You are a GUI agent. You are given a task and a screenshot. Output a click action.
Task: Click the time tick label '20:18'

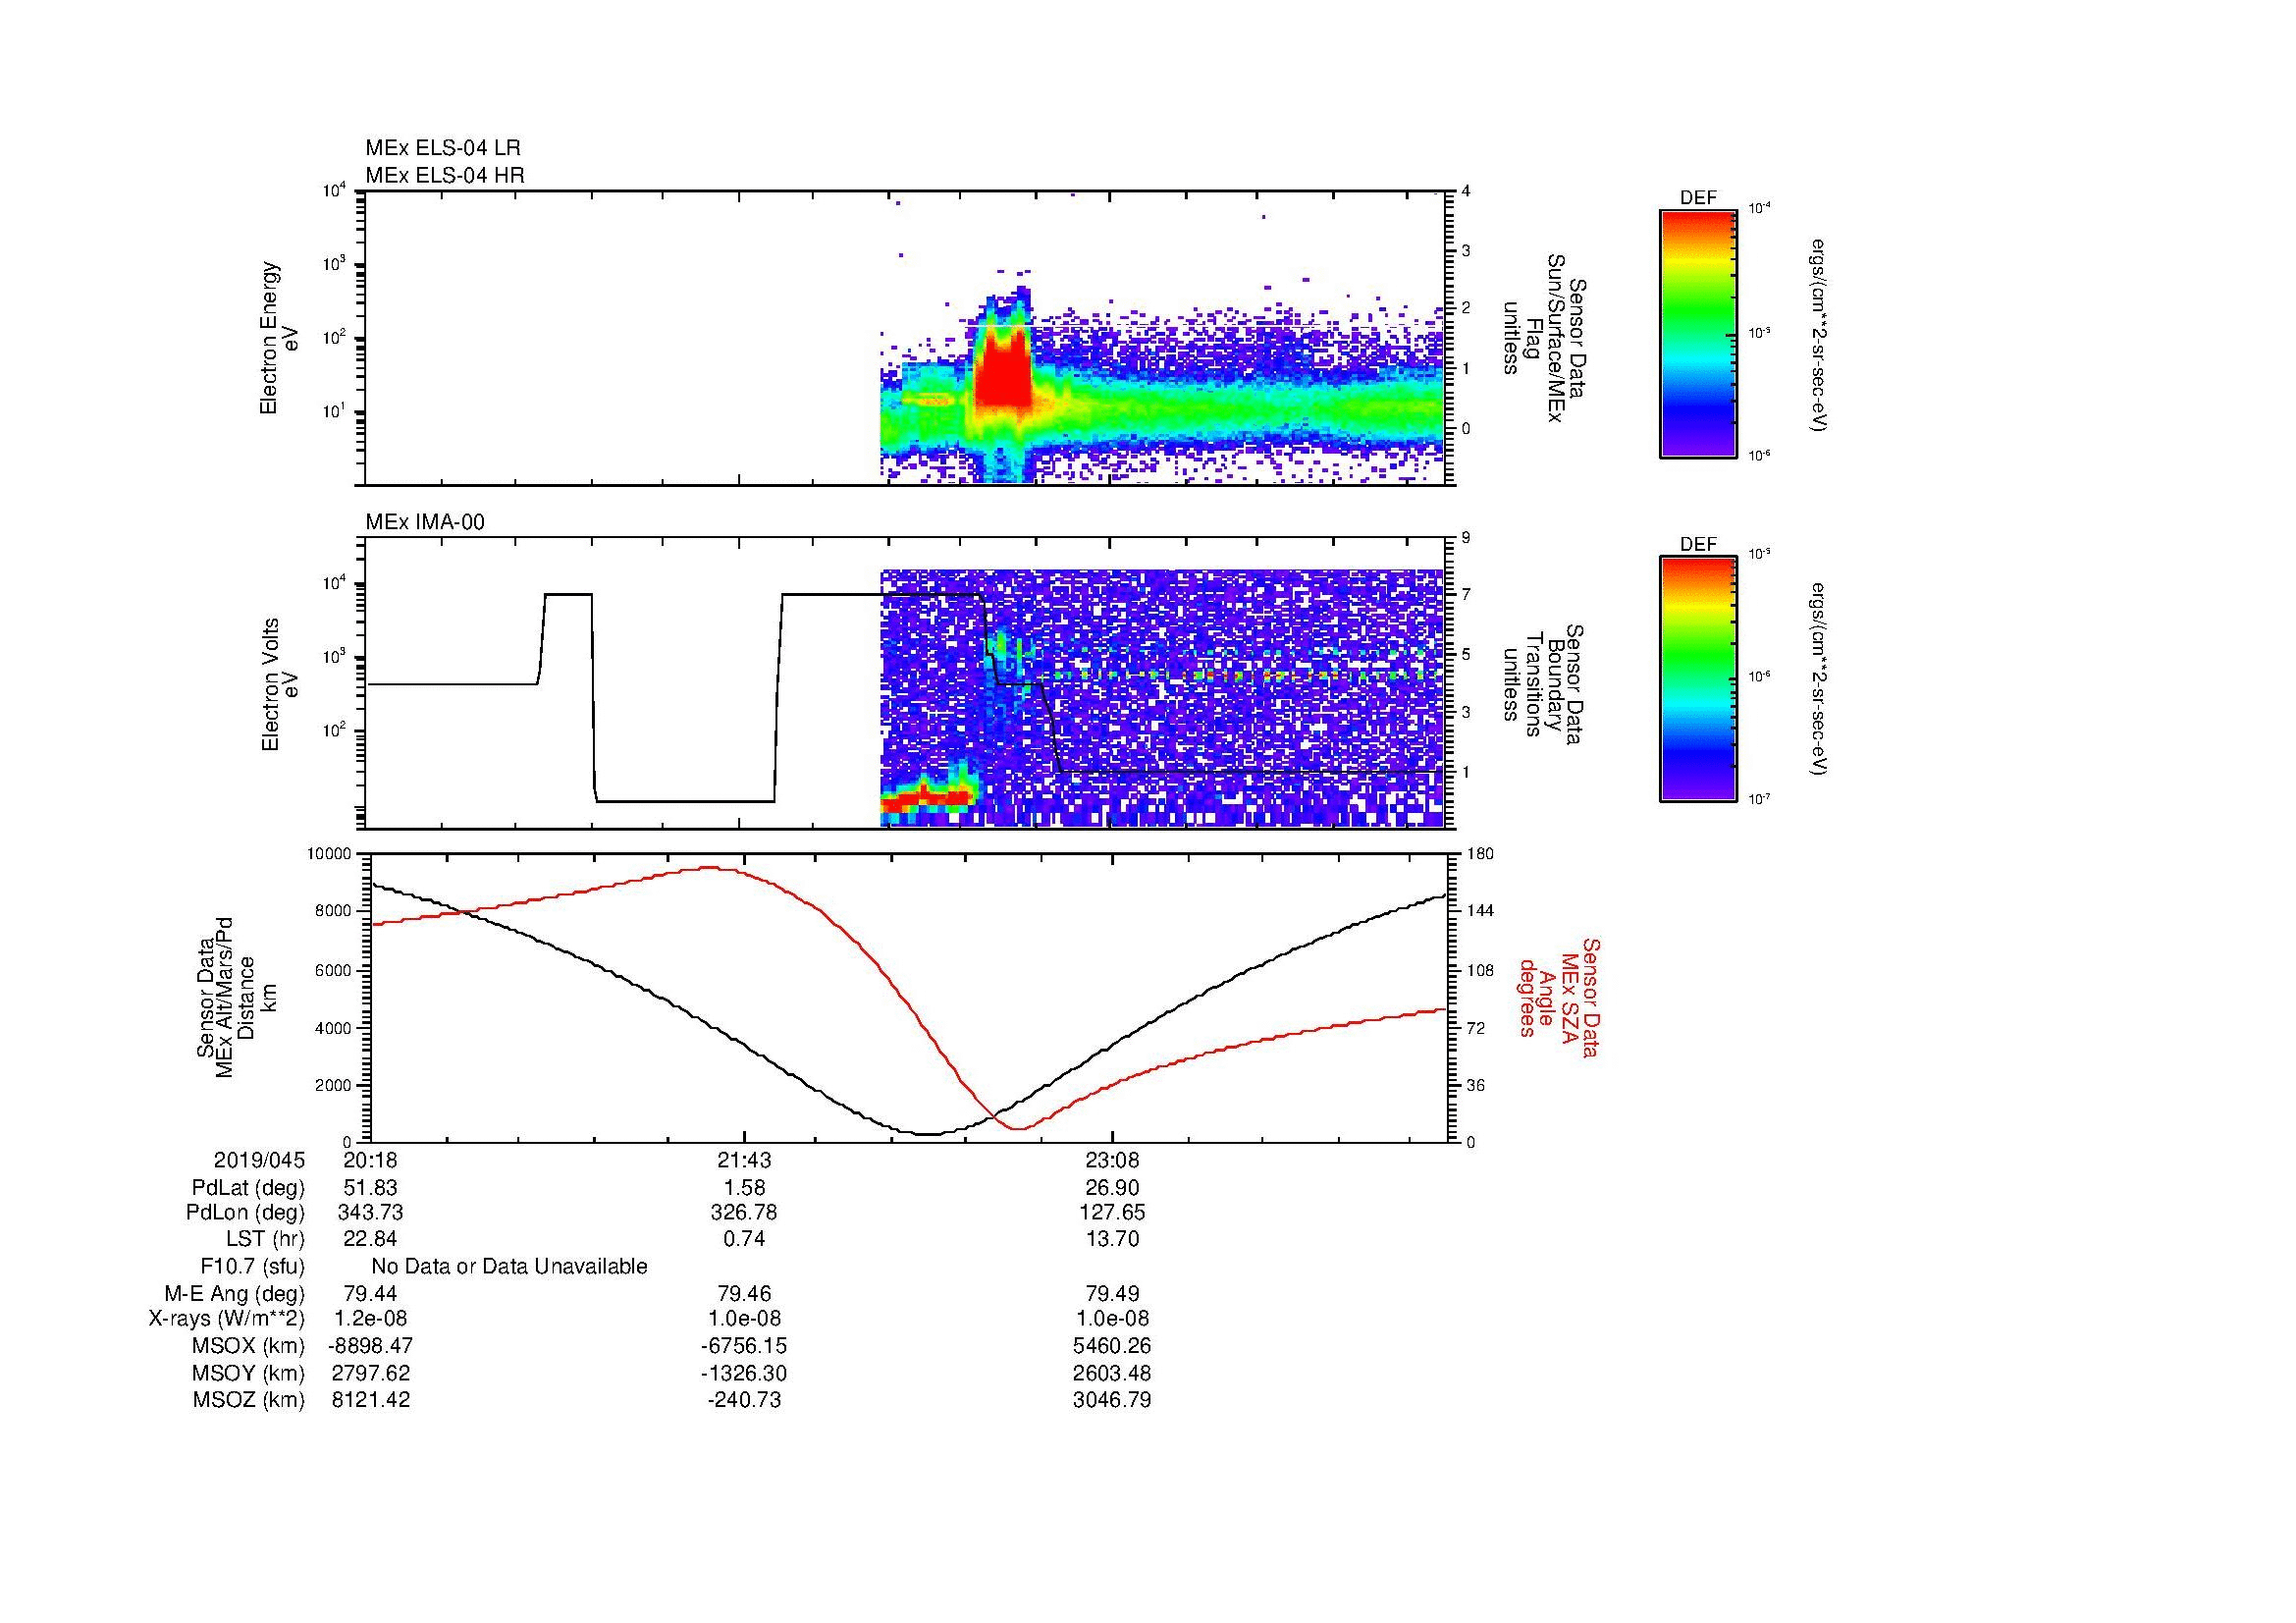(x=370, y=1160)
